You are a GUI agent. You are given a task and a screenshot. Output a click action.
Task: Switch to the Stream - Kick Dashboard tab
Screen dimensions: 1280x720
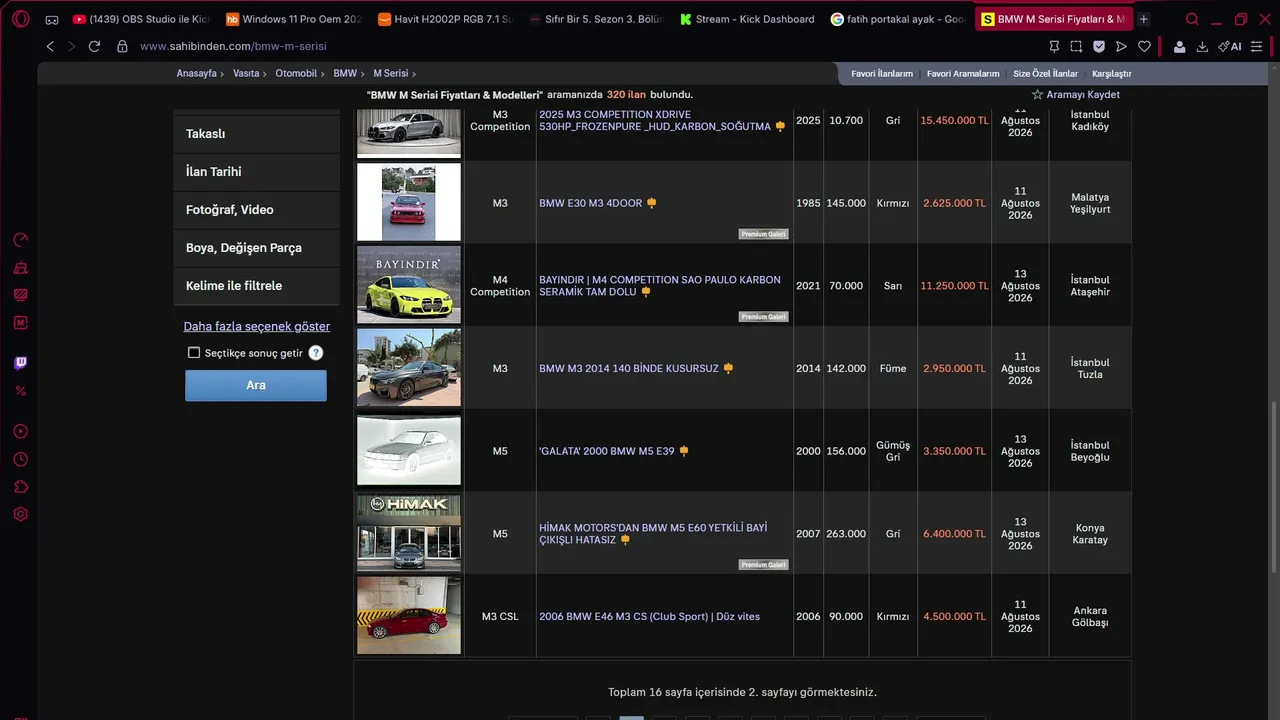(x=748, y=19)
